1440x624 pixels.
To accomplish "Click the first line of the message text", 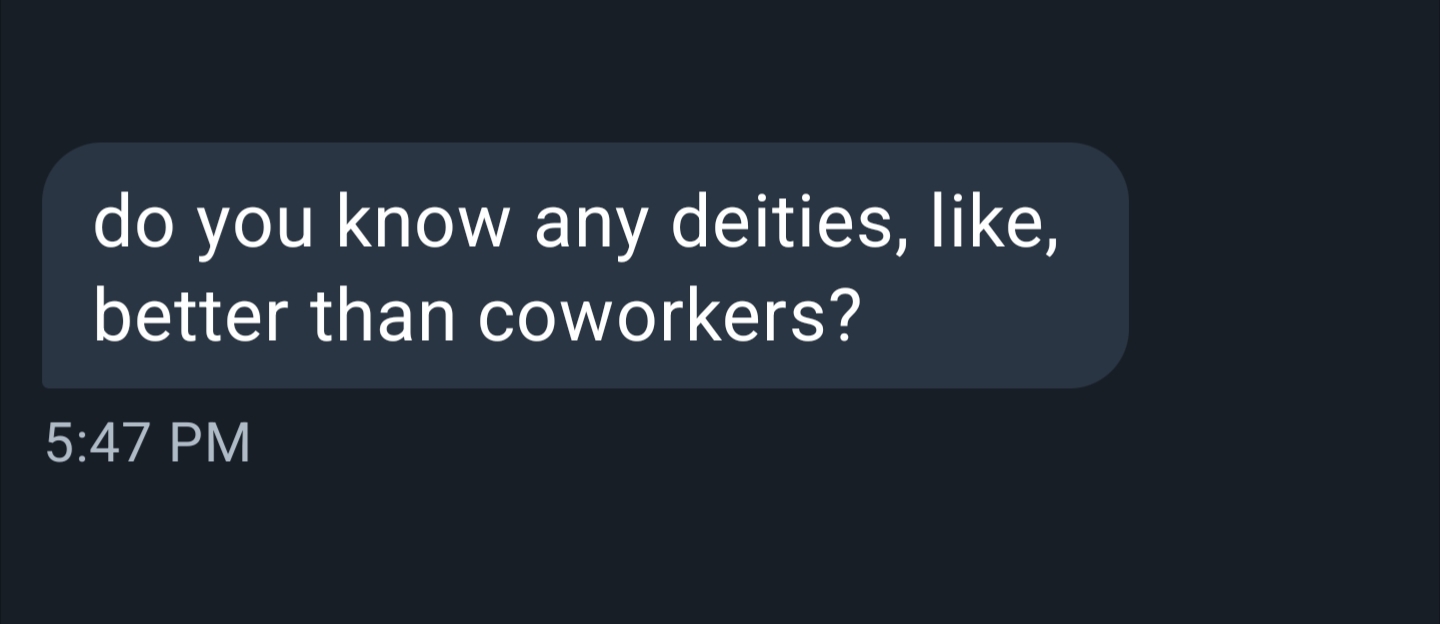I will (x=575, y=227).
